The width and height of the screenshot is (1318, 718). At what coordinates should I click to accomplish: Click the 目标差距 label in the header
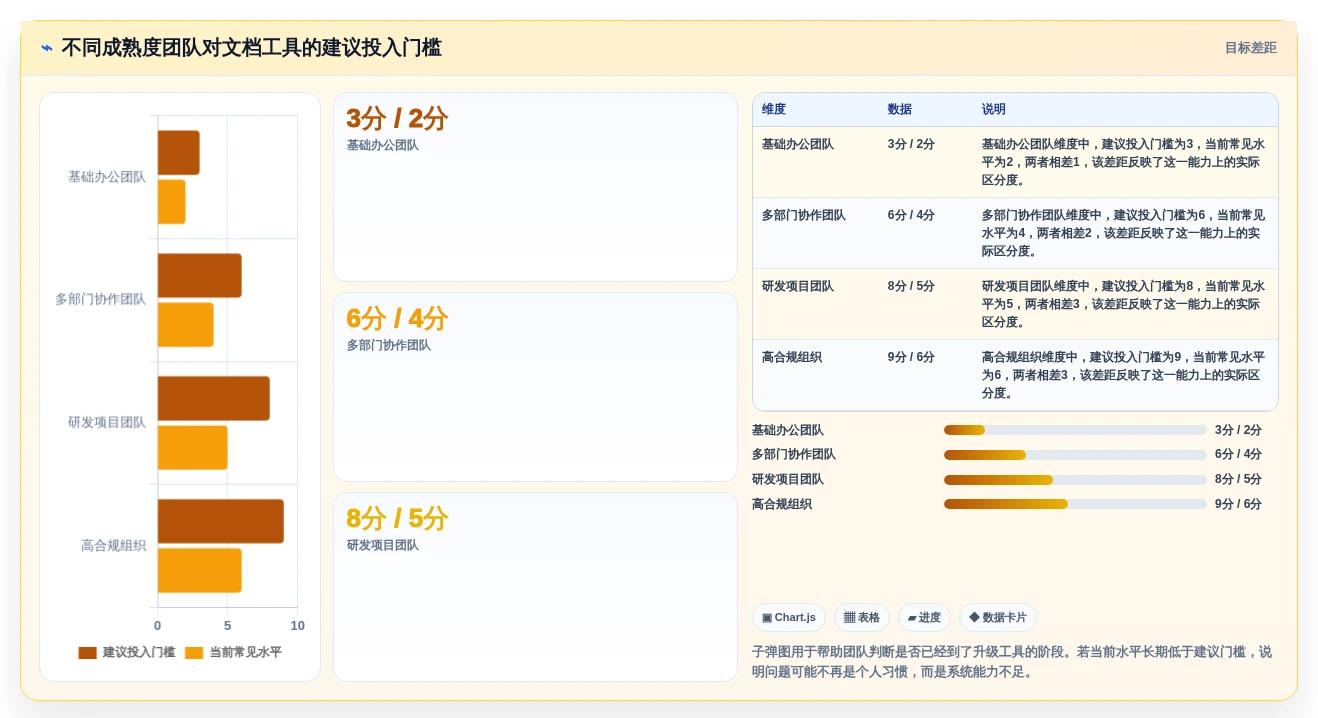click(x=1250, y=48)
